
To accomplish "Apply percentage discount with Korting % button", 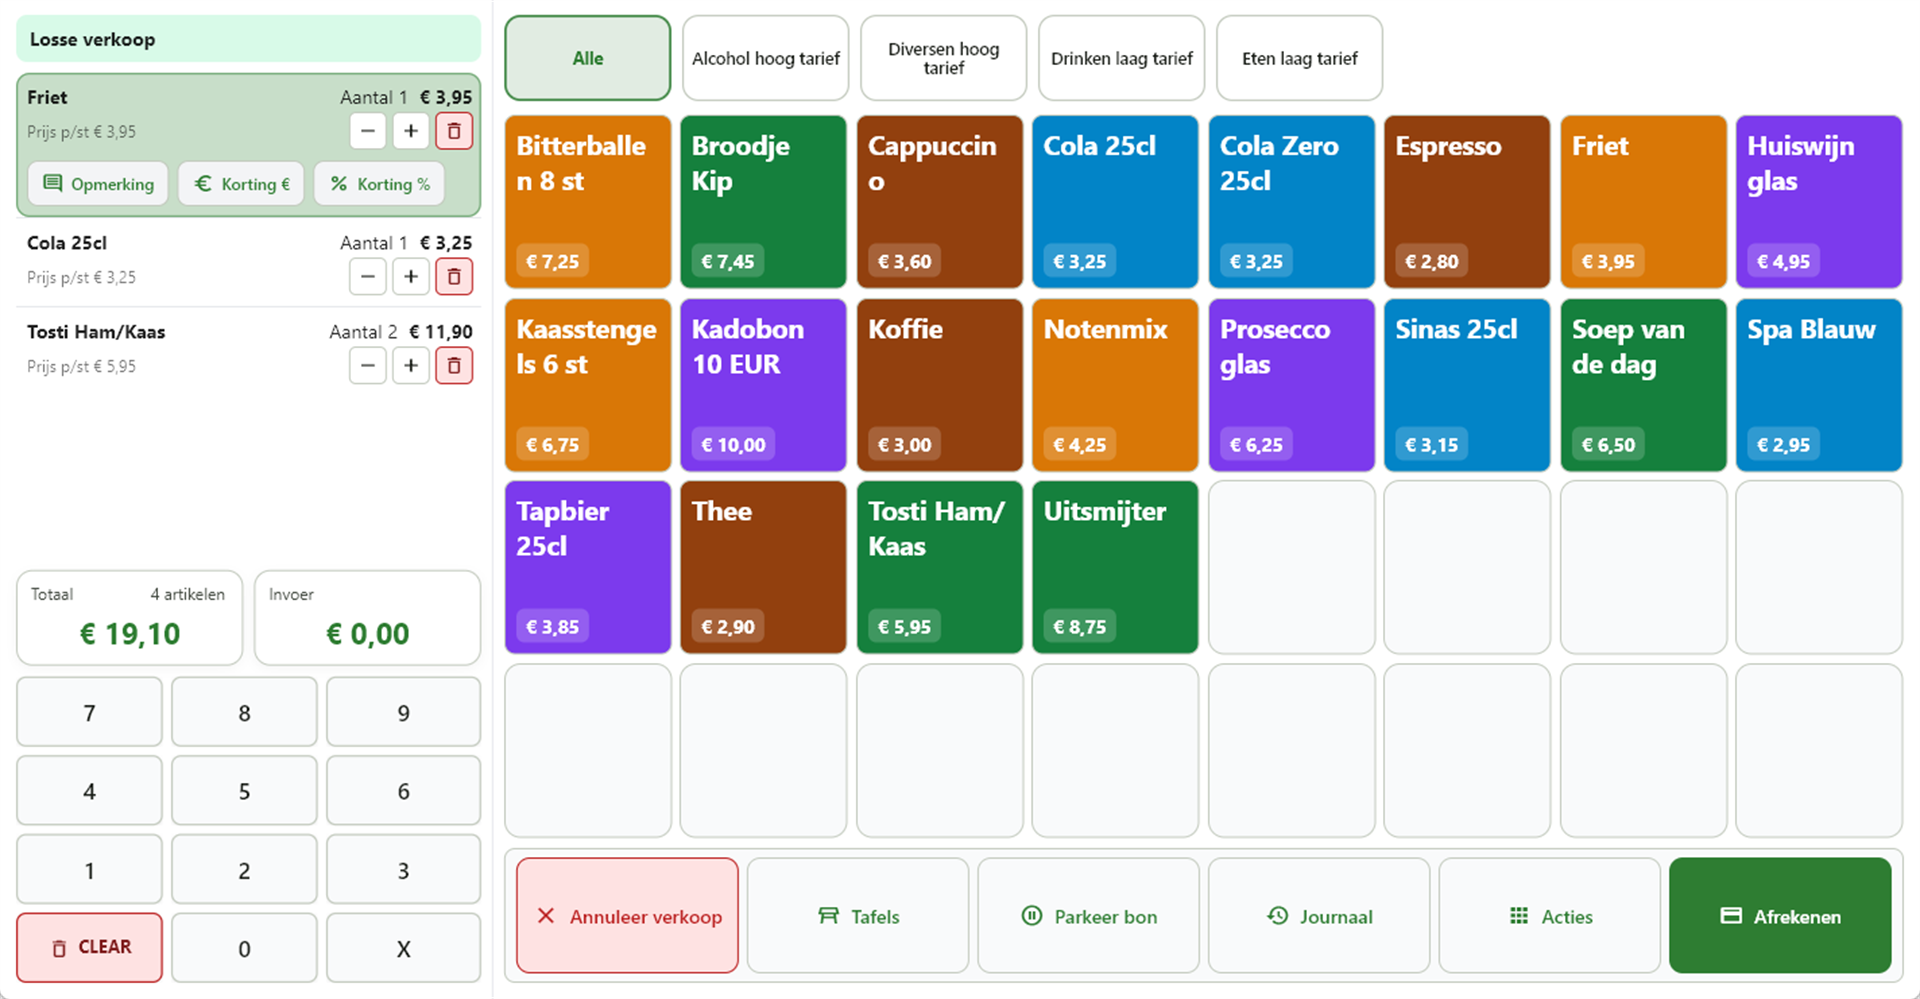I will click(379, 184).
